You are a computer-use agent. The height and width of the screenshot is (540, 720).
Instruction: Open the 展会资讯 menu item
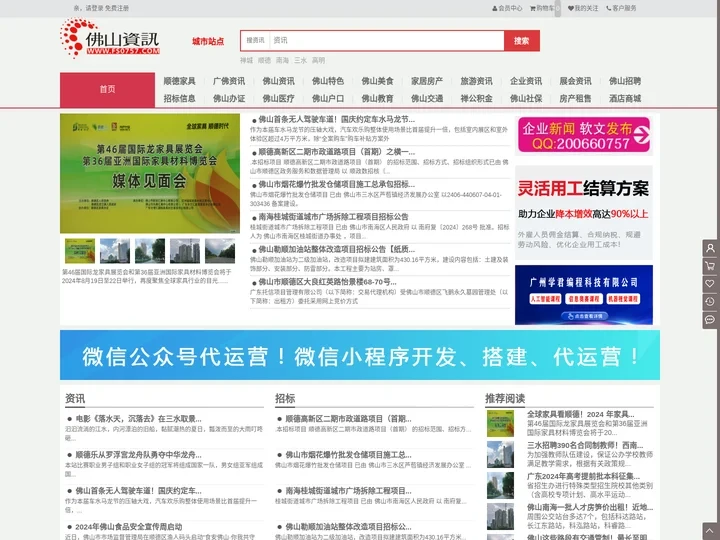click(x=575, y=81)
